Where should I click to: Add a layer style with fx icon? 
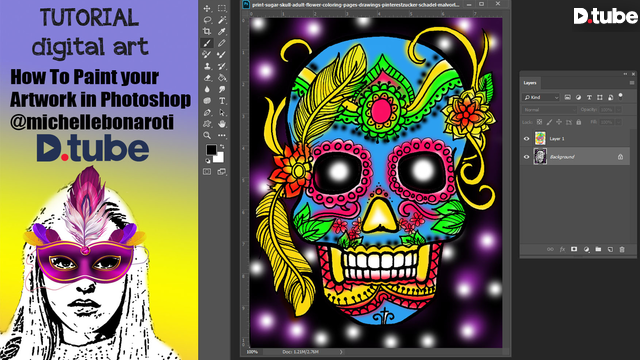(562, 249)
